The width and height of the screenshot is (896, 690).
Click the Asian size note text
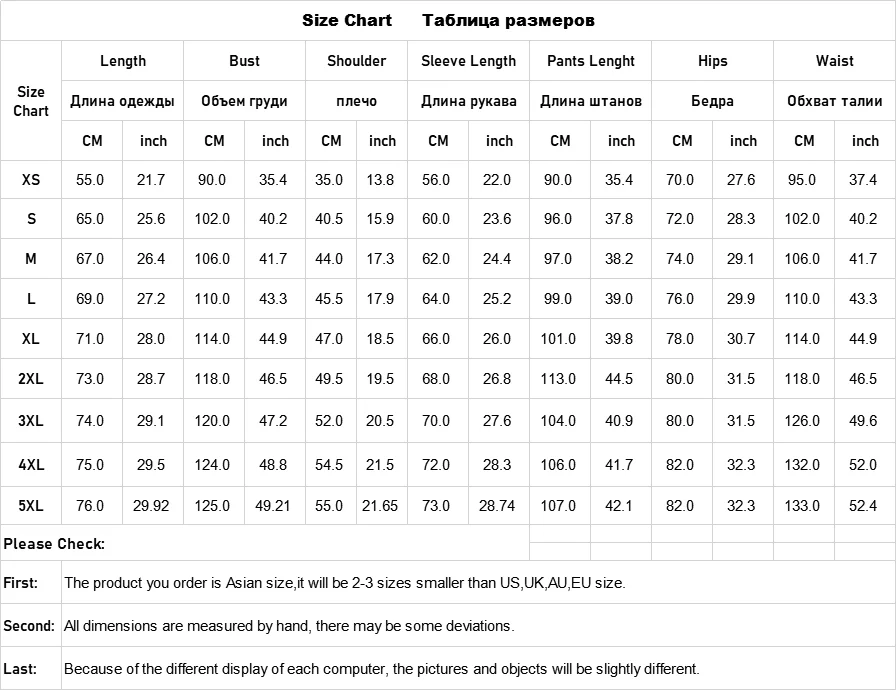[x=345, y=583]
